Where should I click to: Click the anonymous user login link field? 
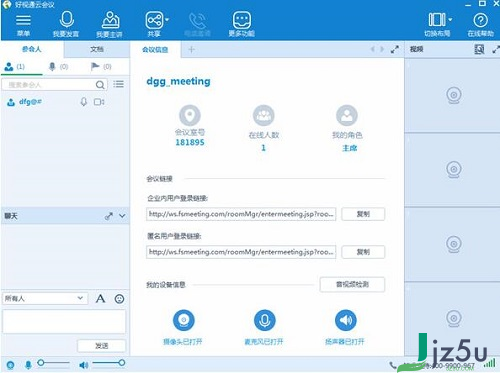pos(241,252)
